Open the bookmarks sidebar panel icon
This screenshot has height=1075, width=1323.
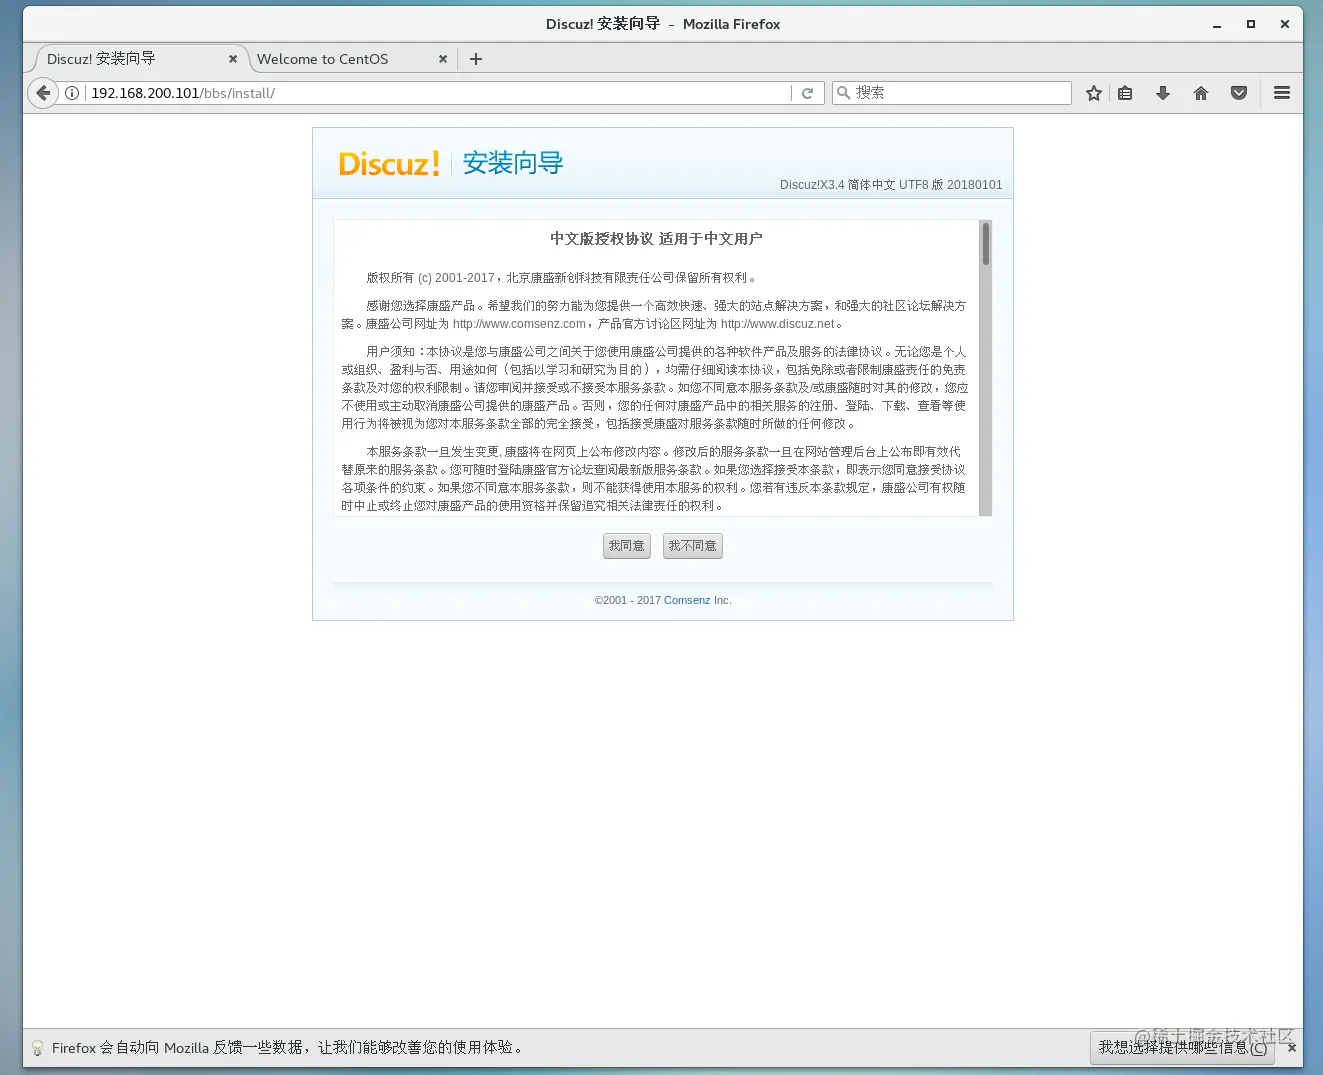point(1125,92)
